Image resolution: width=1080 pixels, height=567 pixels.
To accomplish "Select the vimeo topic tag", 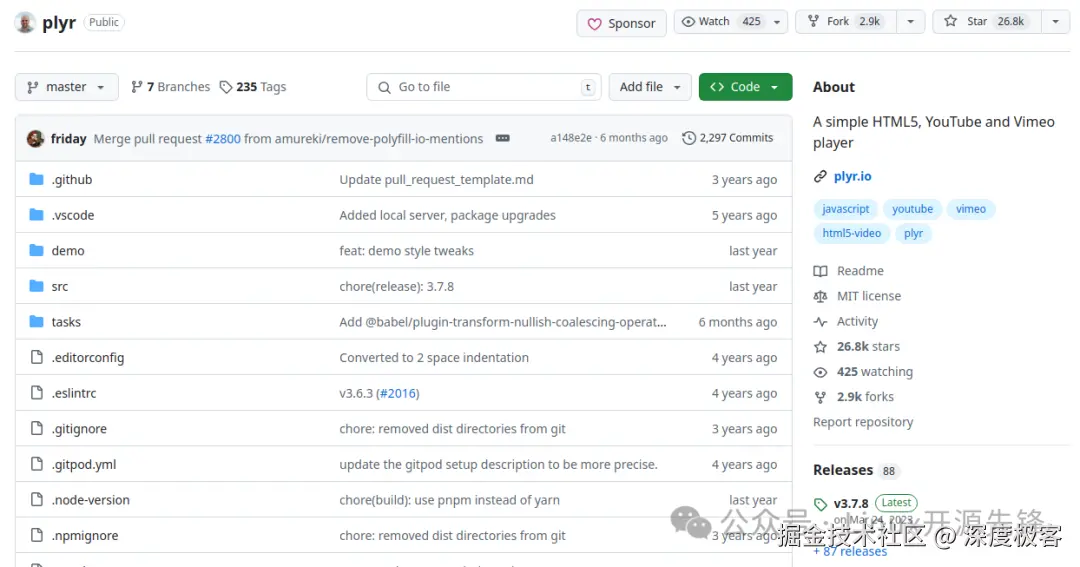I will 970,209.
